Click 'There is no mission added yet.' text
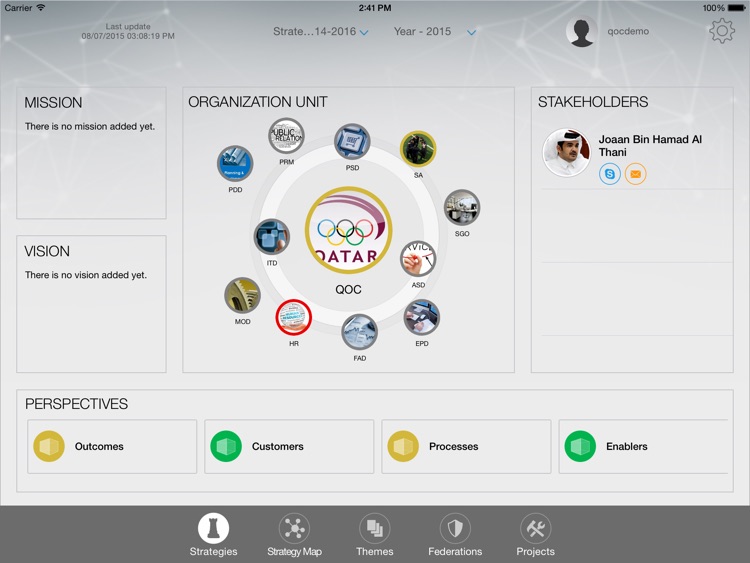The image size is (750, 563). tap(90, 127)
